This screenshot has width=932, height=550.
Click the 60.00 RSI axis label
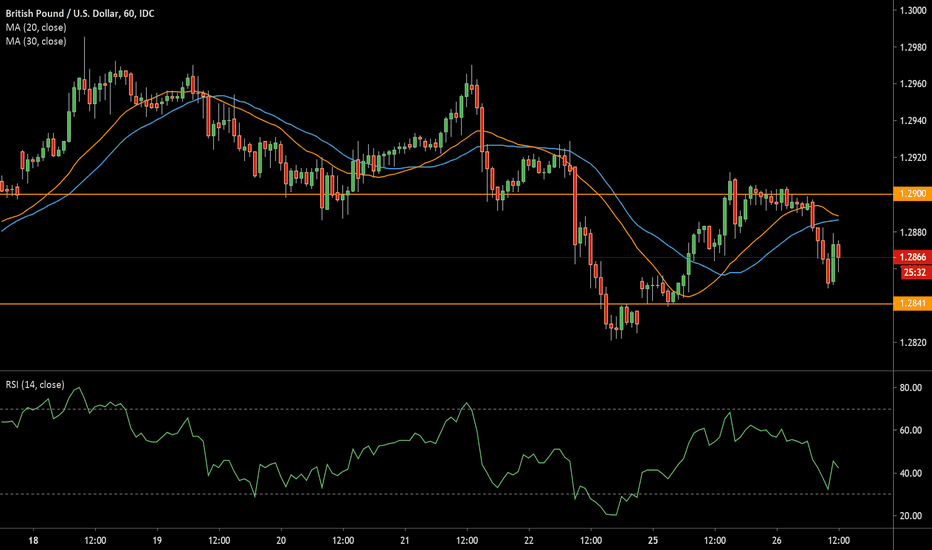click(911, 430)
